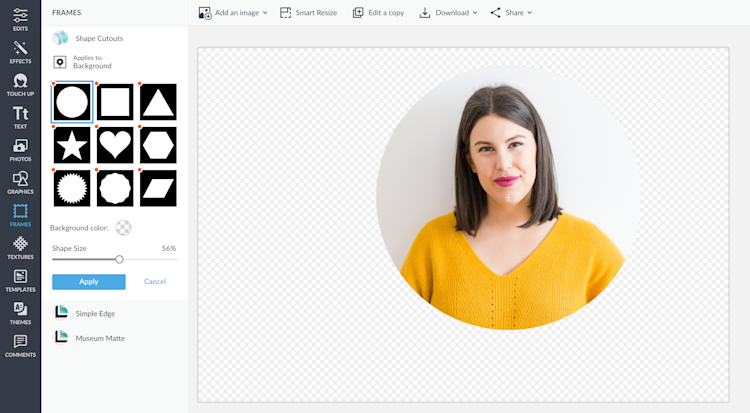
Task: Click the FRAMES panel heading
Action: tap(66, 12)
